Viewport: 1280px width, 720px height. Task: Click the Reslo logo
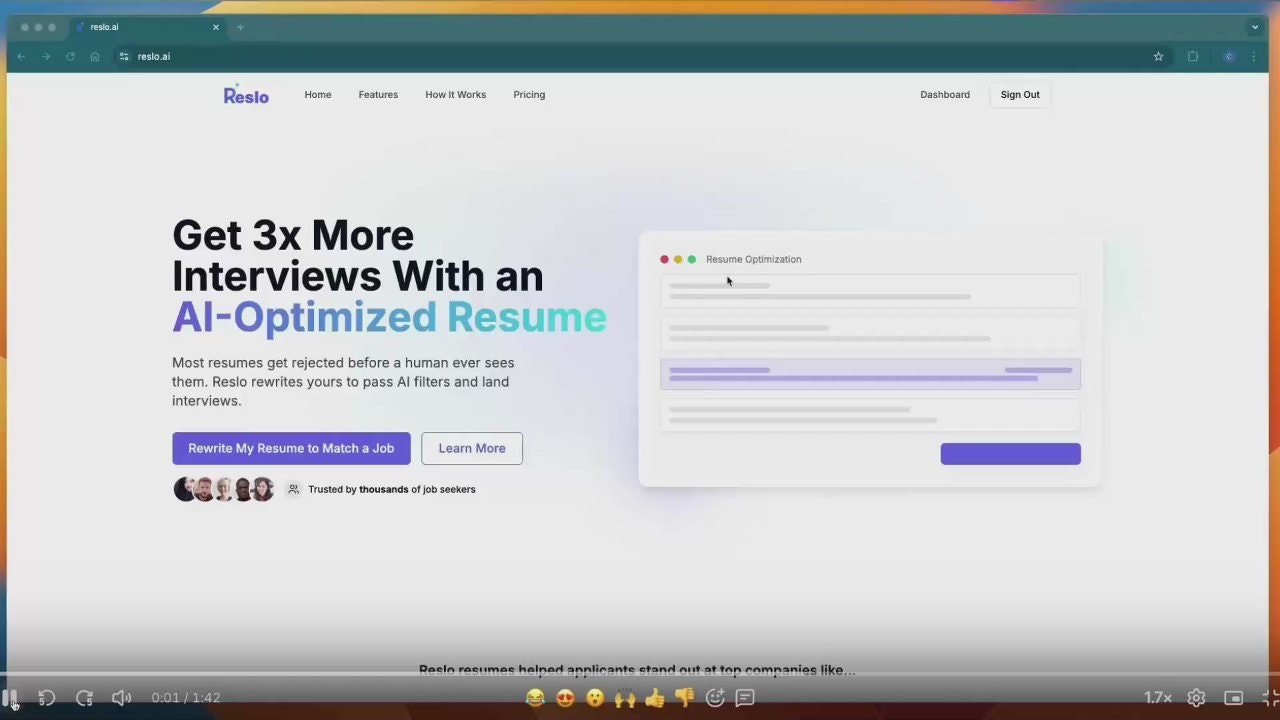tap(246, 94)
